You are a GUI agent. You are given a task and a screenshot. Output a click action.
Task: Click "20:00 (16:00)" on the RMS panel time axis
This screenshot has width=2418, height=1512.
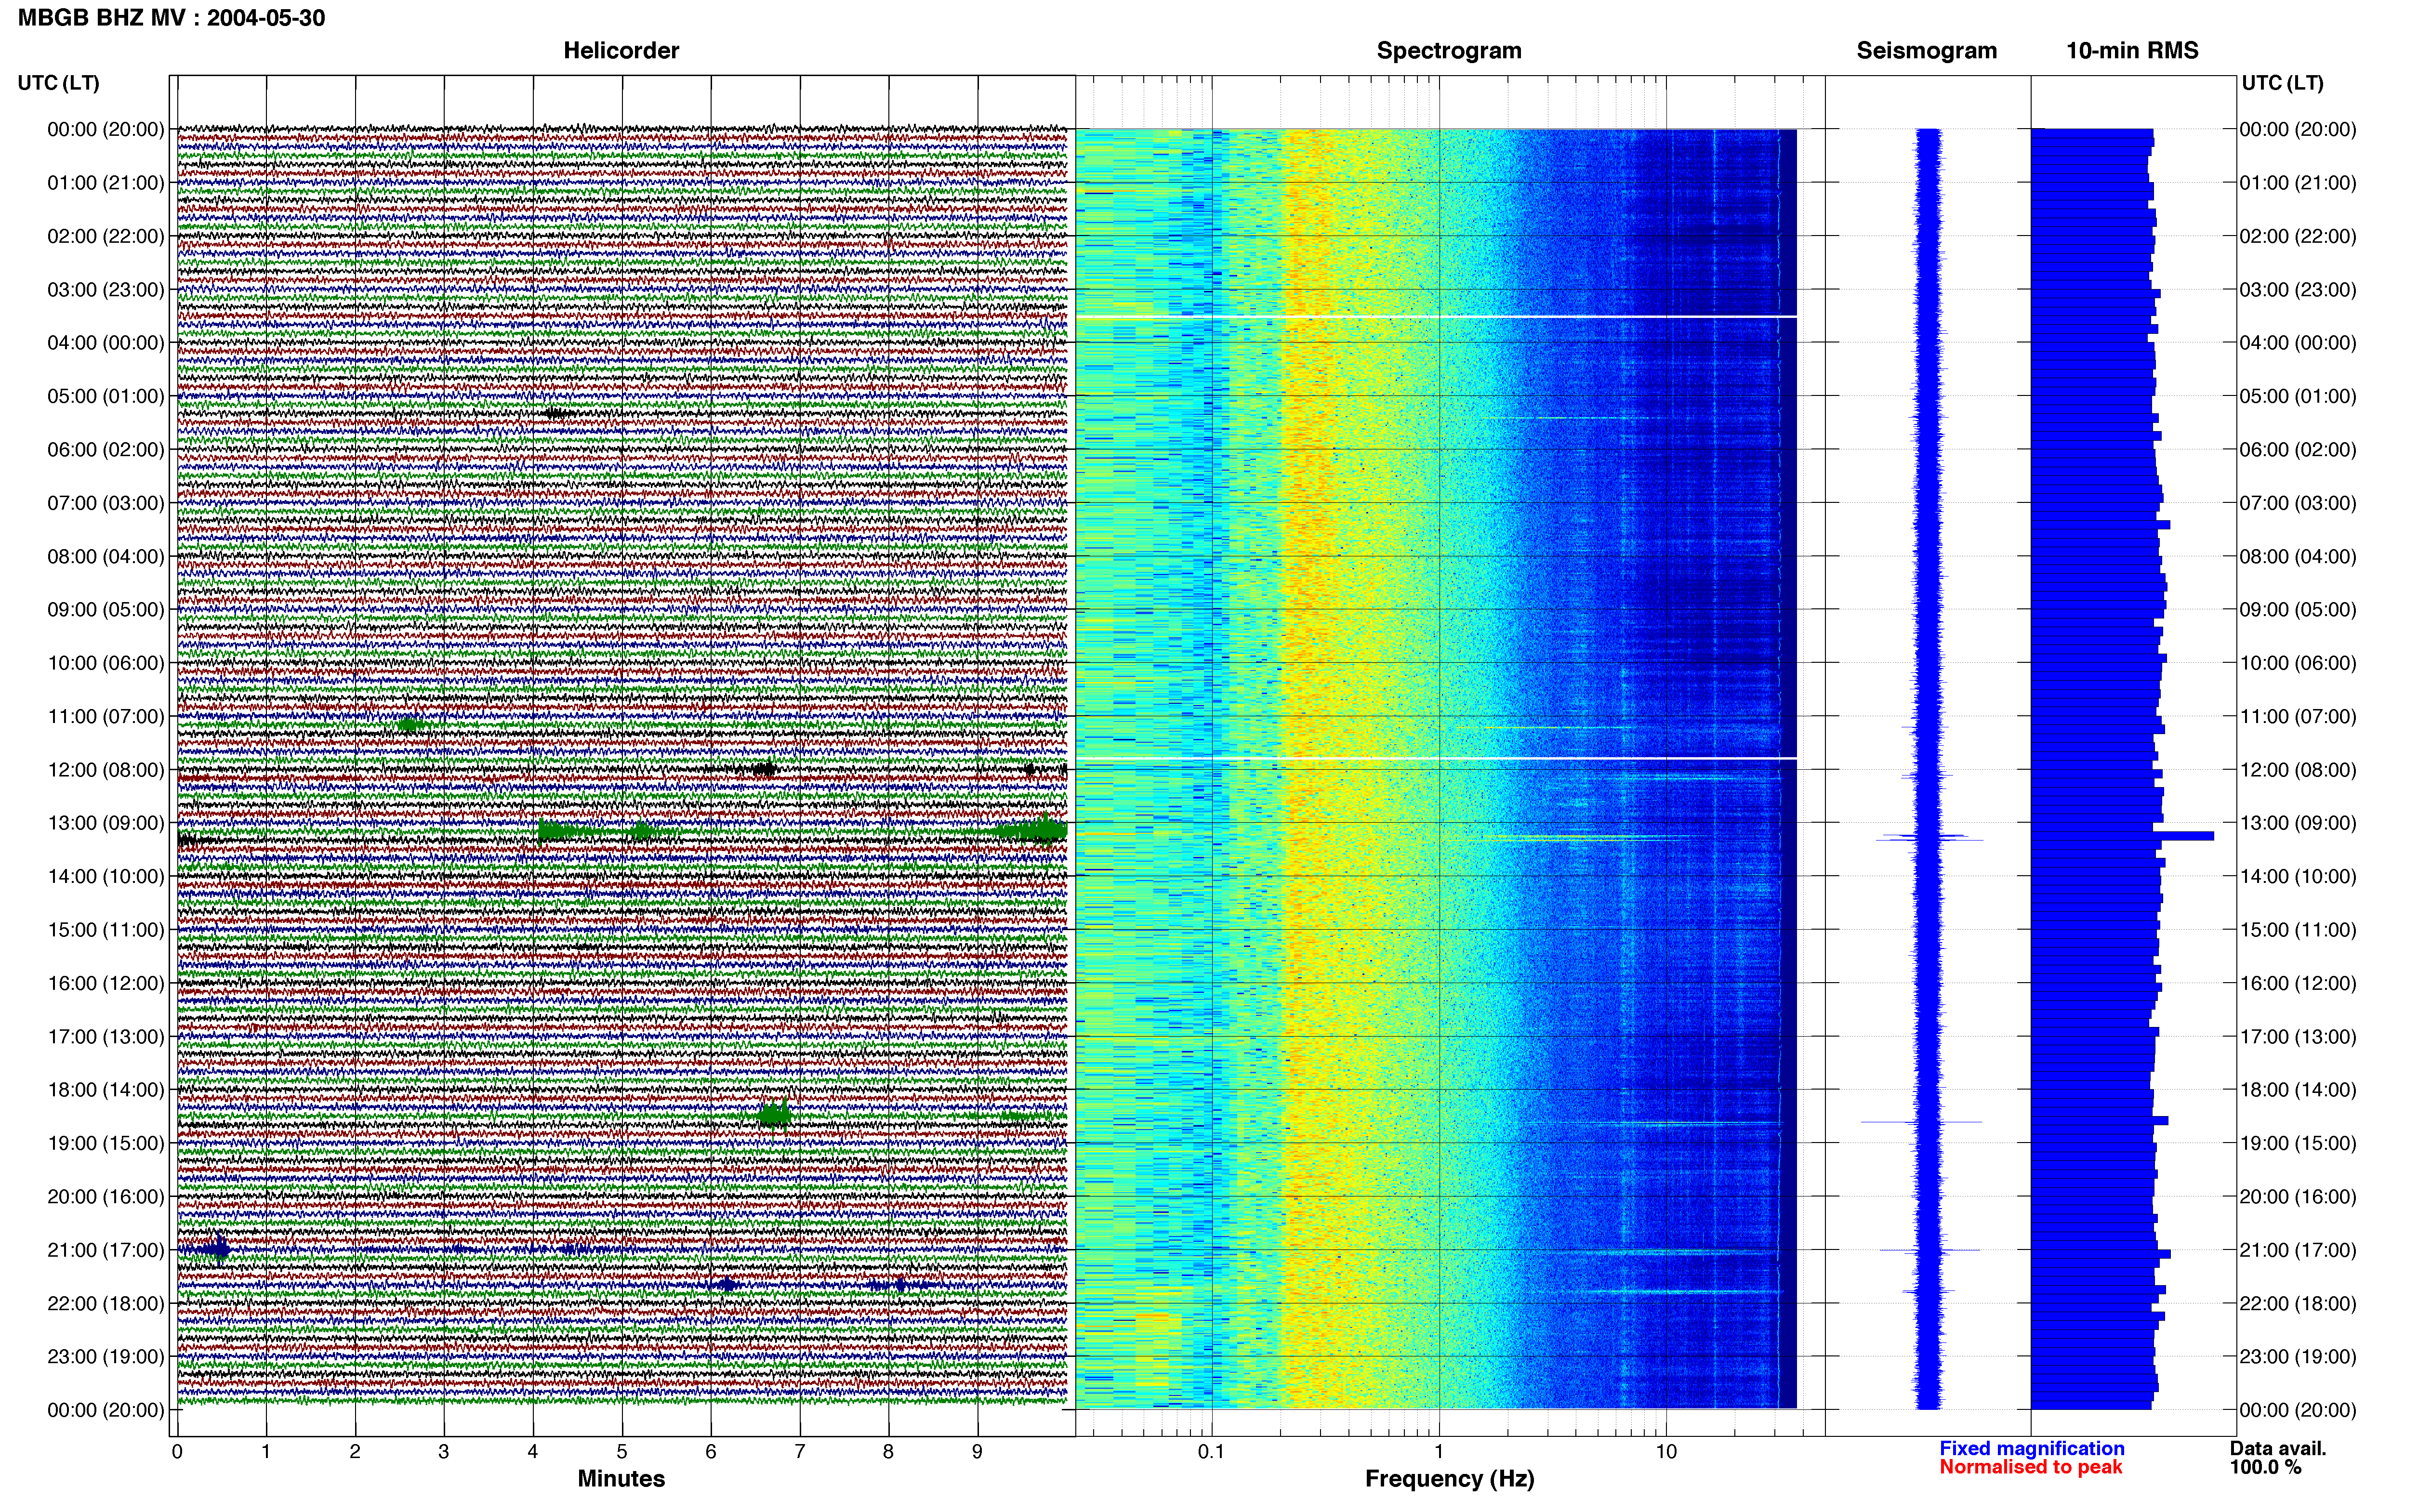click(x=2298, y=1197)
